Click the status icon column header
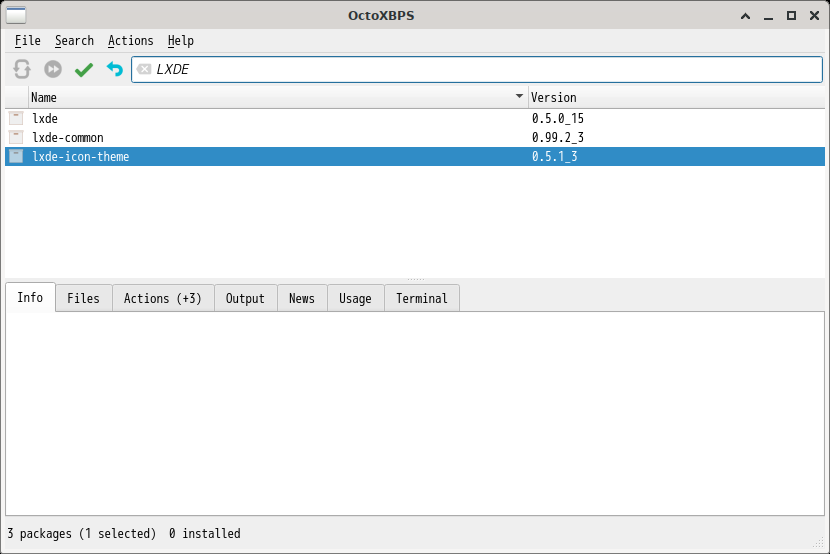The image size is (830, 554). tap(17, 97)
